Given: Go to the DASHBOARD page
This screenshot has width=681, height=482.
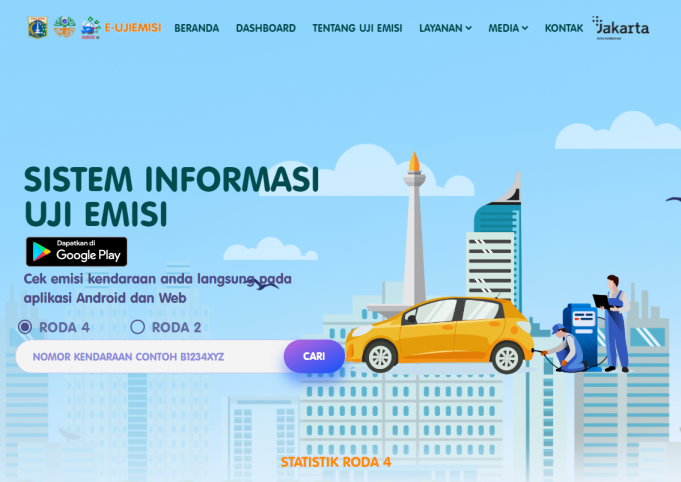Looking at the screenshot, I should (265, 28).
